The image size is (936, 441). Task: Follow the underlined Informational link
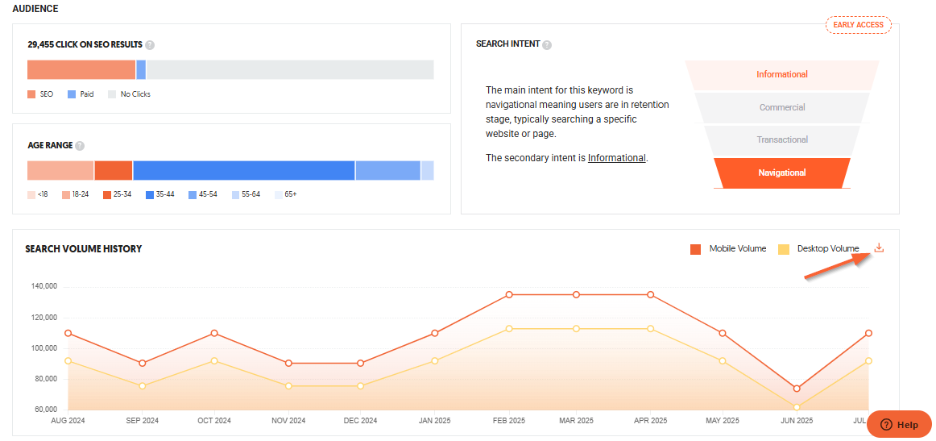click(617, 158)
